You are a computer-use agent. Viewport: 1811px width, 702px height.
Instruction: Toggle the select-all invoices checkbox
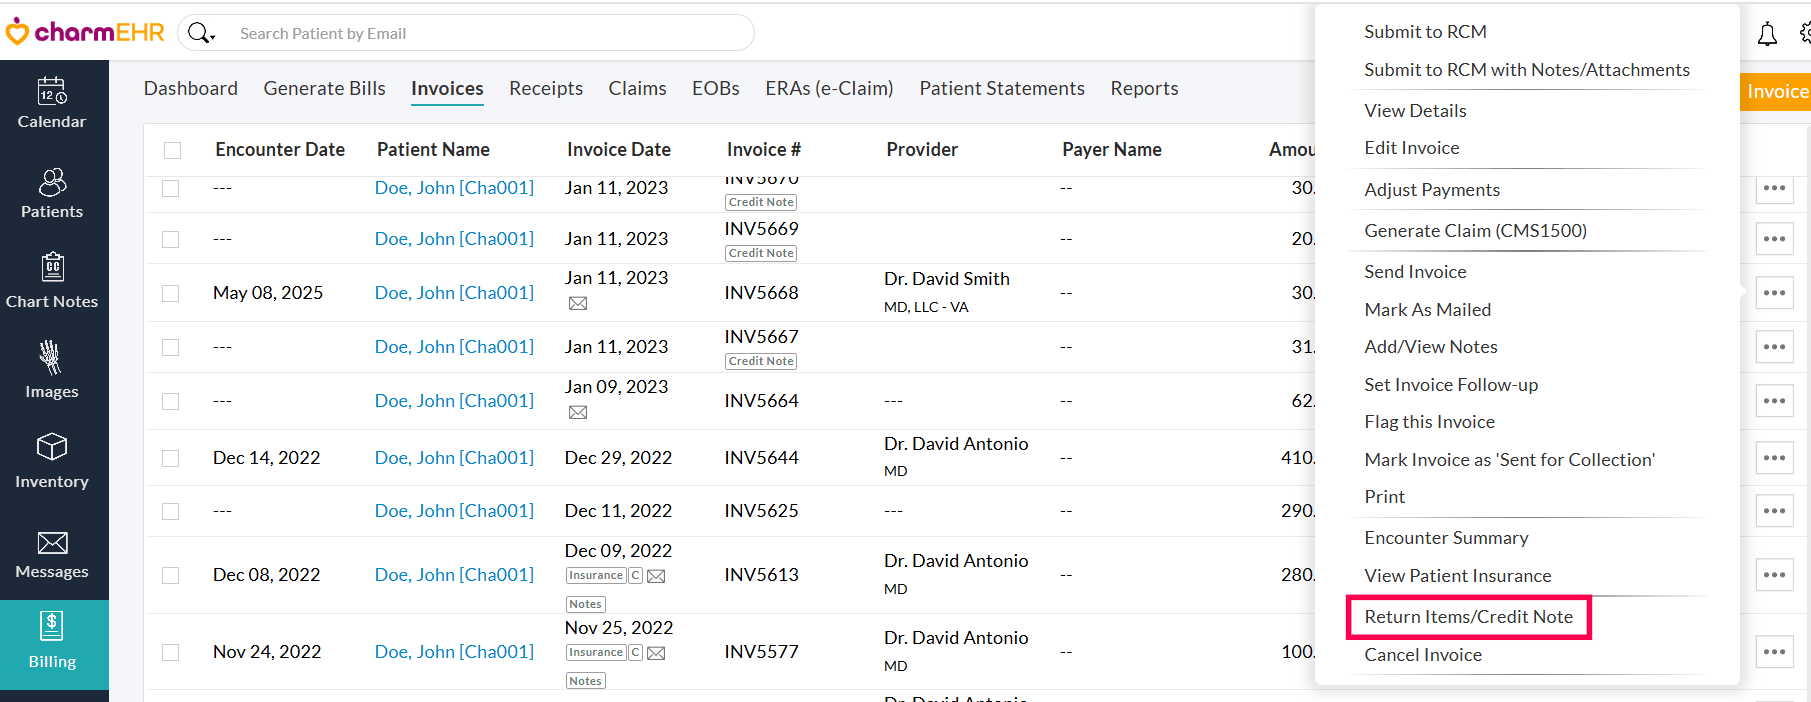click(x=173, y=150)
